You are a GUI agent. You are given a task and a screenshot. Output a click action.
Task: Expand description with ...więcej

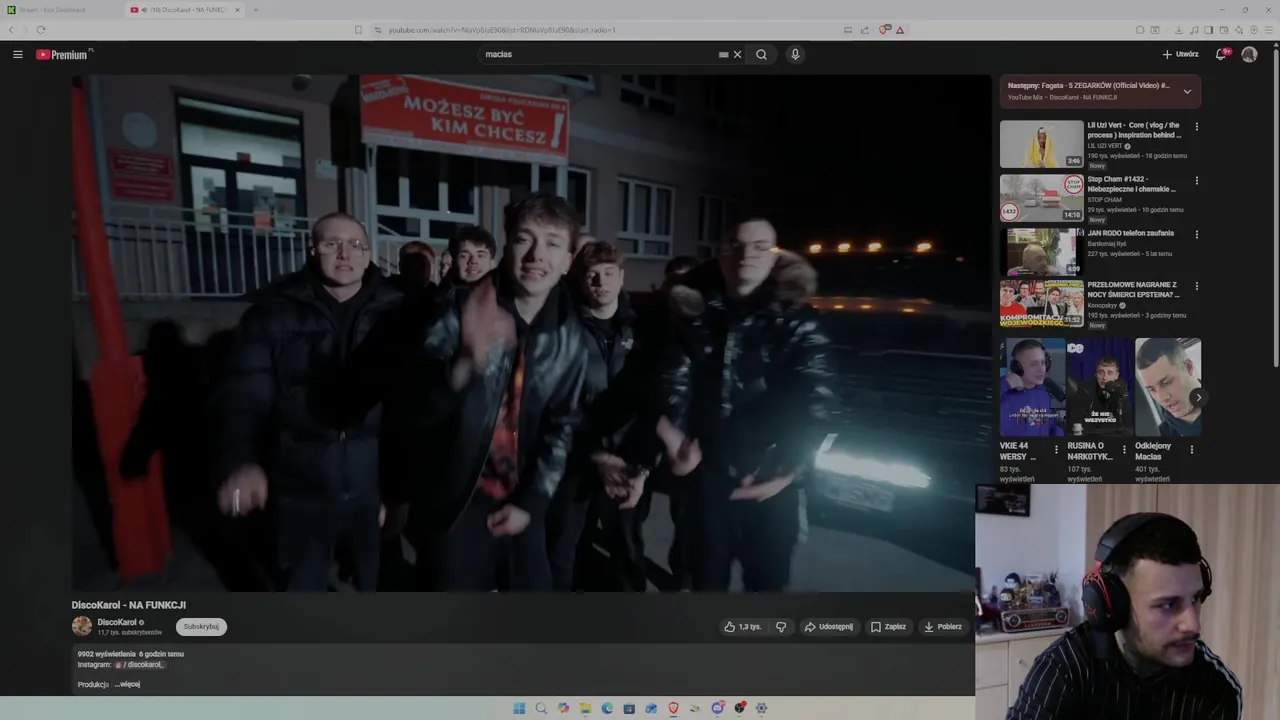tap(127, 684)
